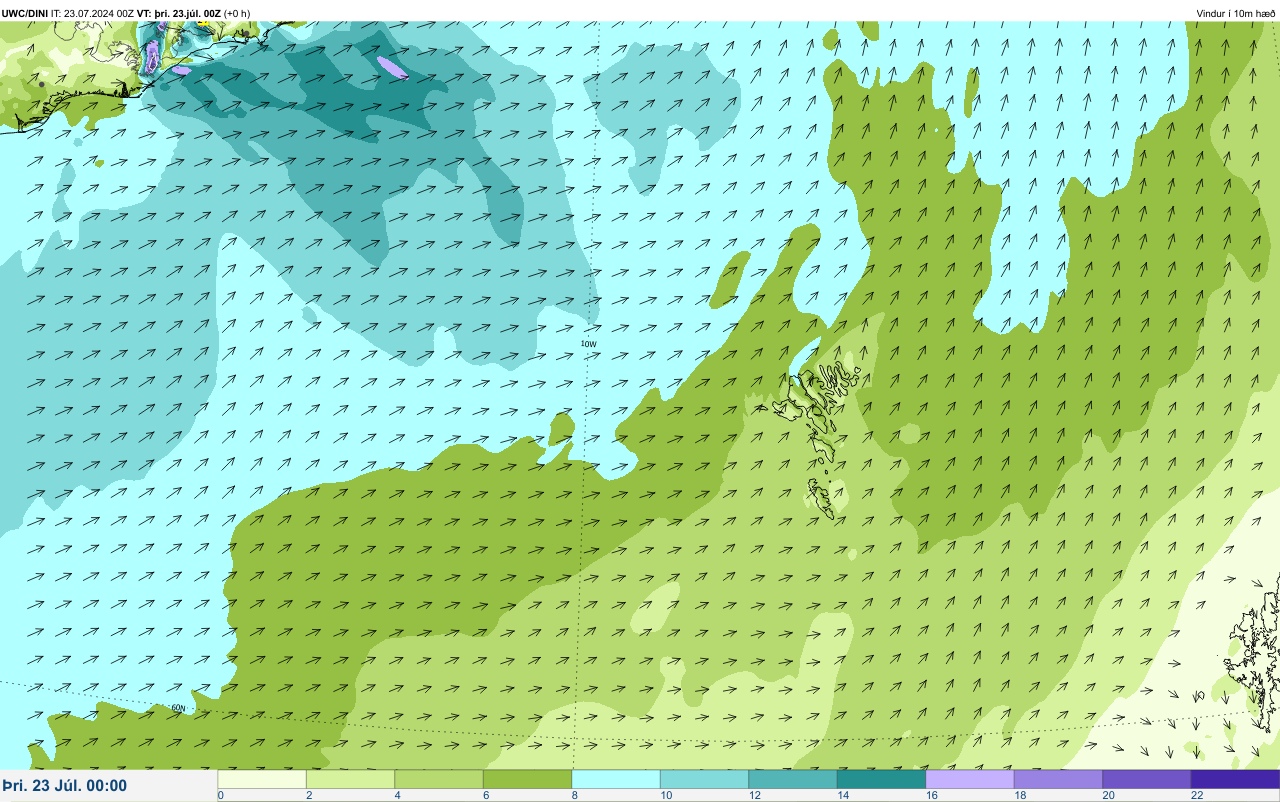The image size is (1280, 802).
Task: Click the pale teal 10–12 legend swatch
Action: [x=704, y=779]
